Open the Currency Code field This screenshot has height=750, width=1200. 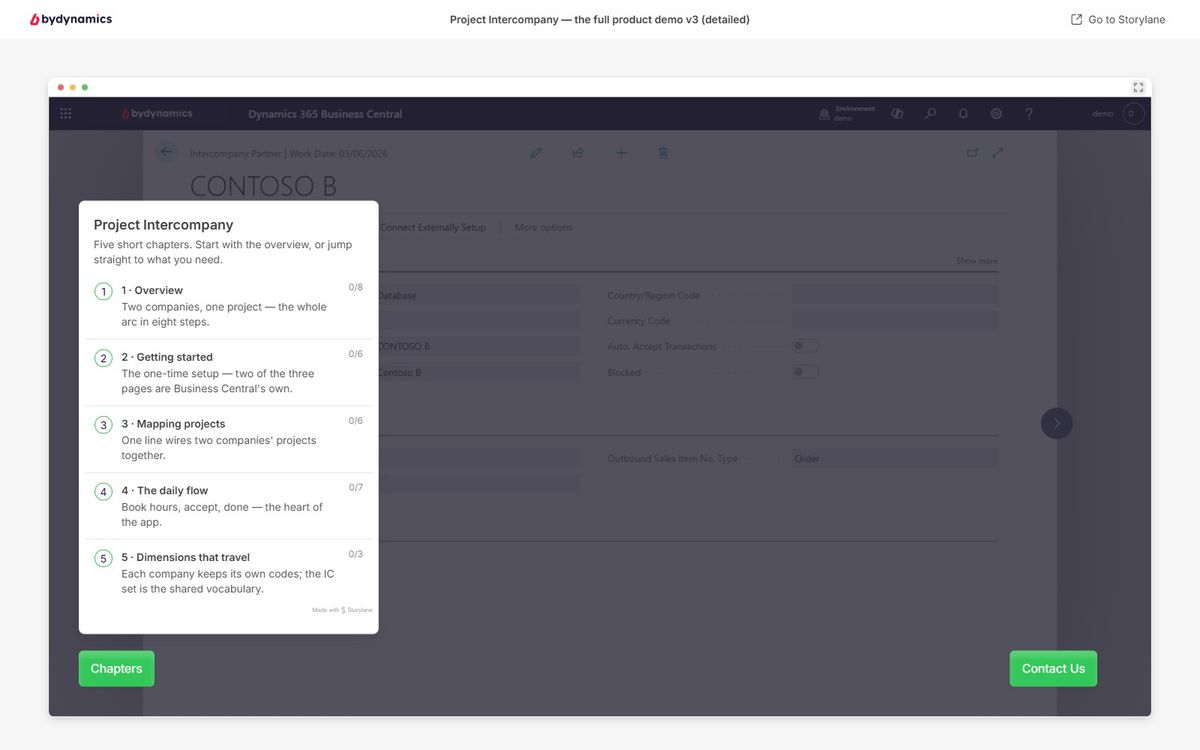pyautogui.click(x=895, y=321)
